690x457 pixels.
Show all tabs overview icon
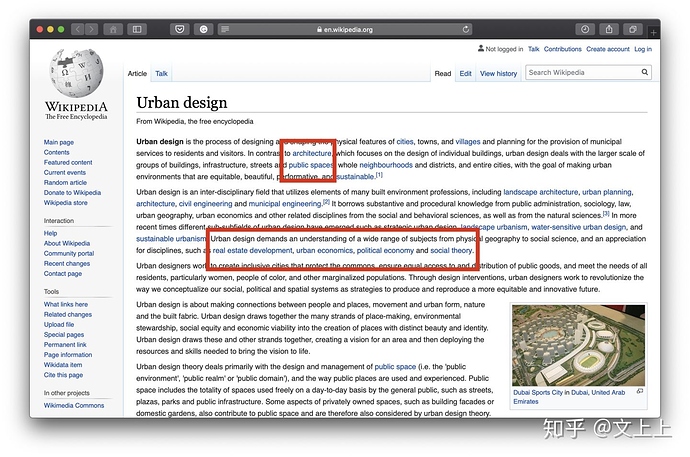pos(633,29)
